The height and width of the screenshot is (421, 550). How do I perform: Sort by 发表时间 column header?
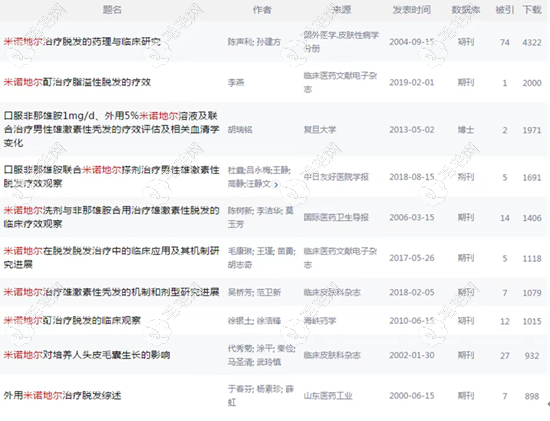coord(411,9)
